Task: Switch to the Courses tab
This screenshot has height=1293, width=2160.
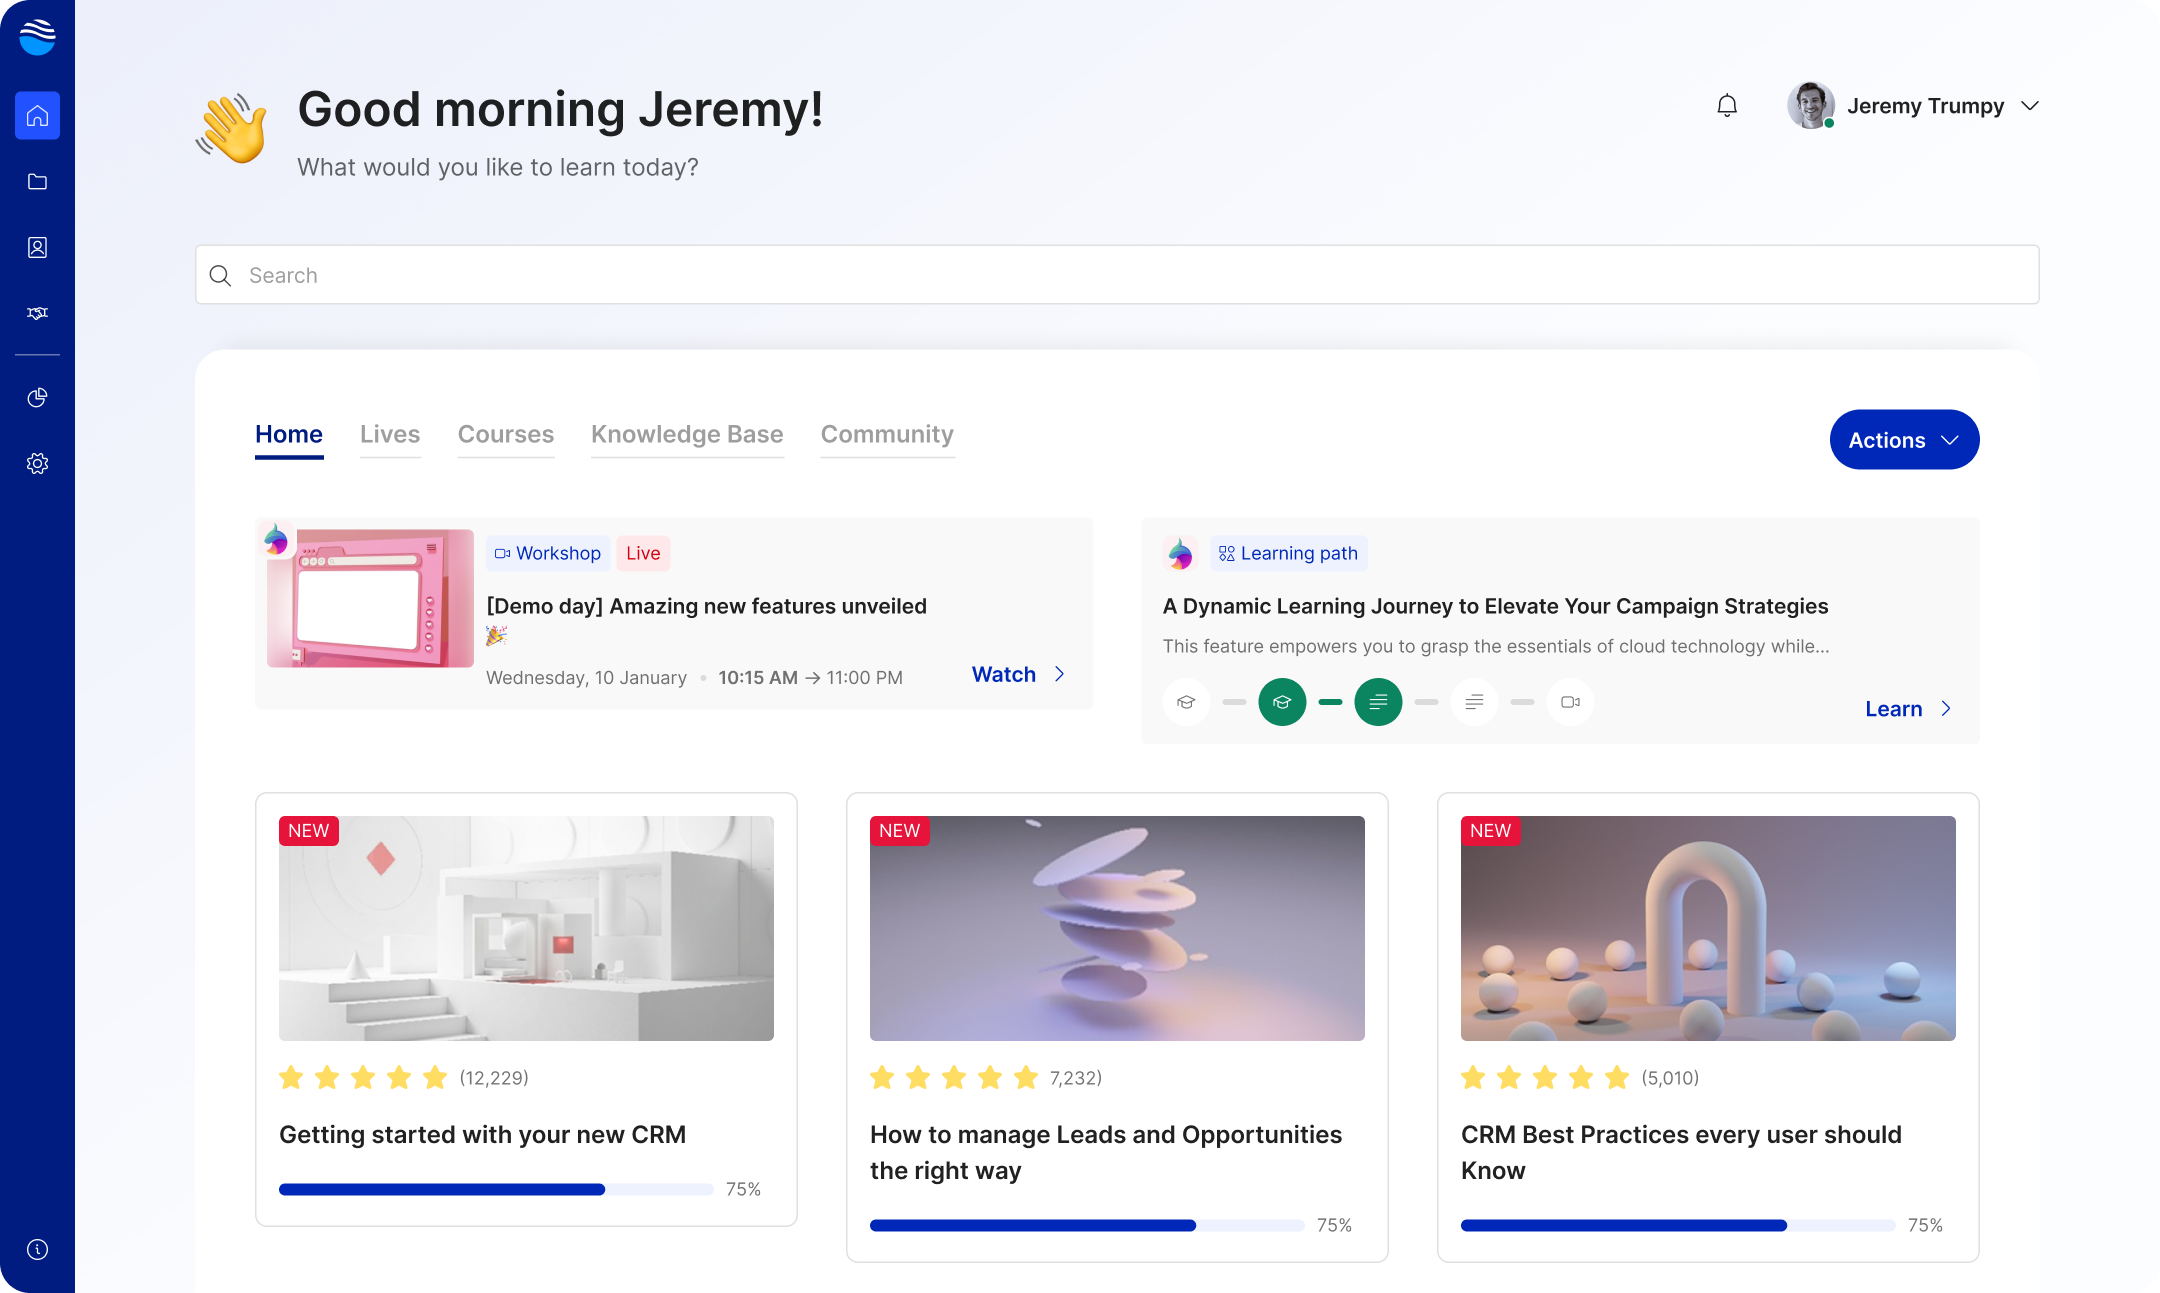Action: click(x=505, y=434)
